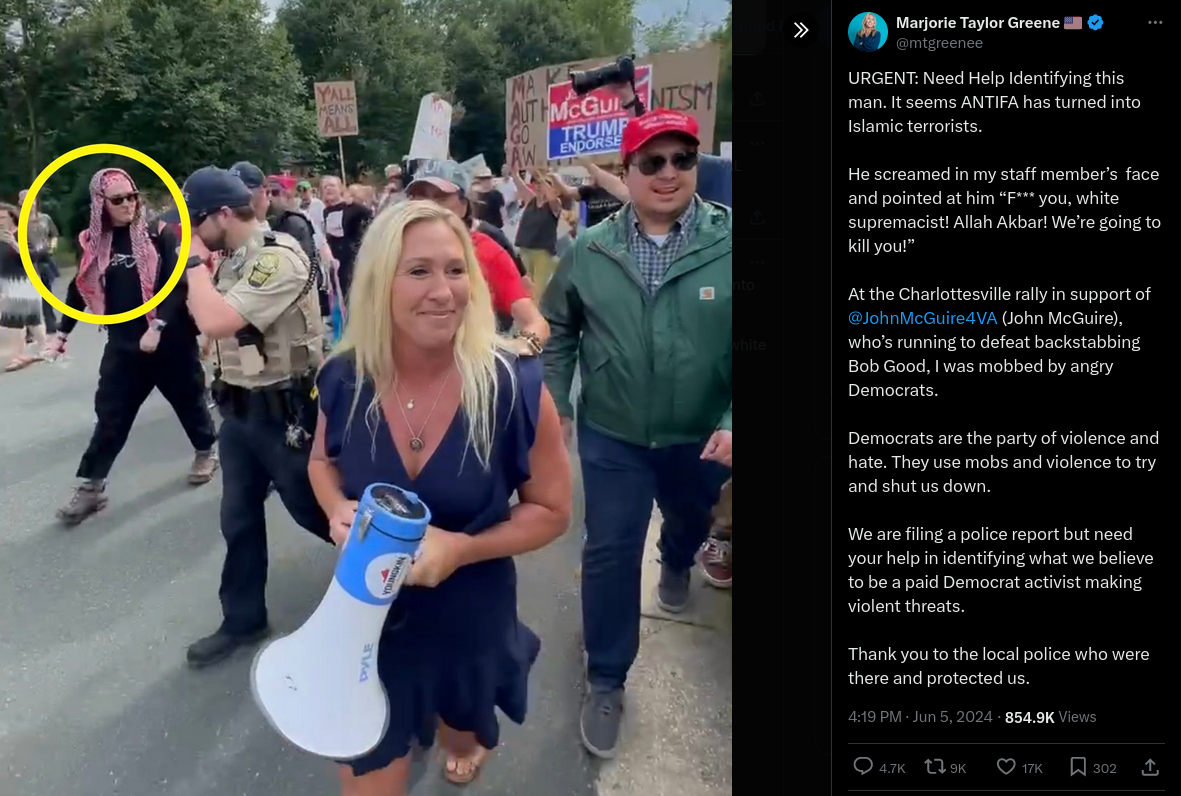Collapse the side panel with the double-chevron icon
1181x796 pixels.
click(x=801, y=30)
